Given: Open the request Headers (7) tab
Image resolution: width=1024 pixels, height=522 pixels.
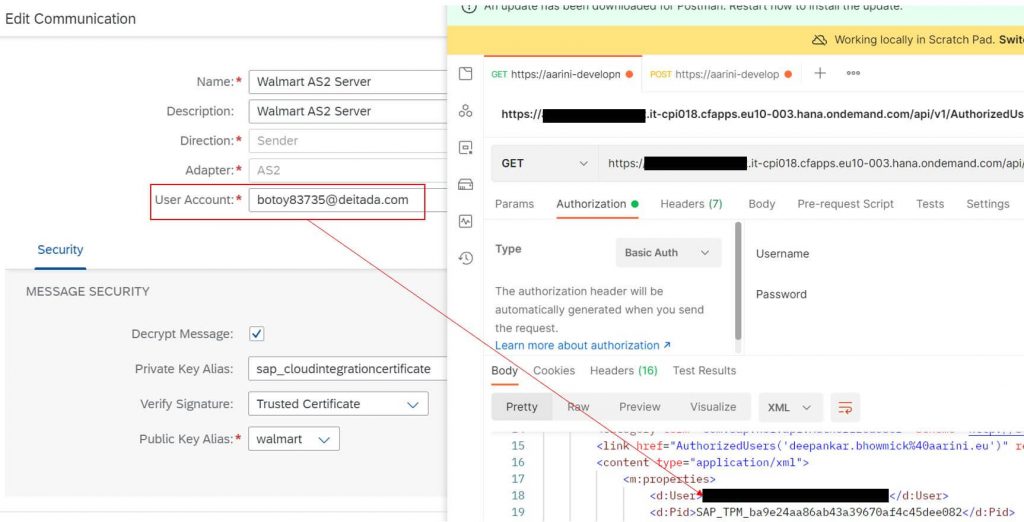Looking at the screenshot, I should [691, 204].
